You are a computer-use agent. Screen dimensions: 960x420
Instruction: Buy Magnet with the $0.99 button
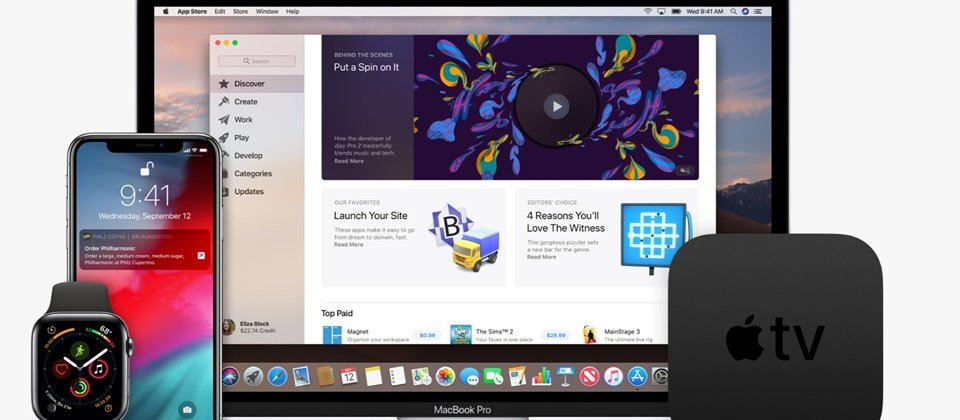click(427, 336)
